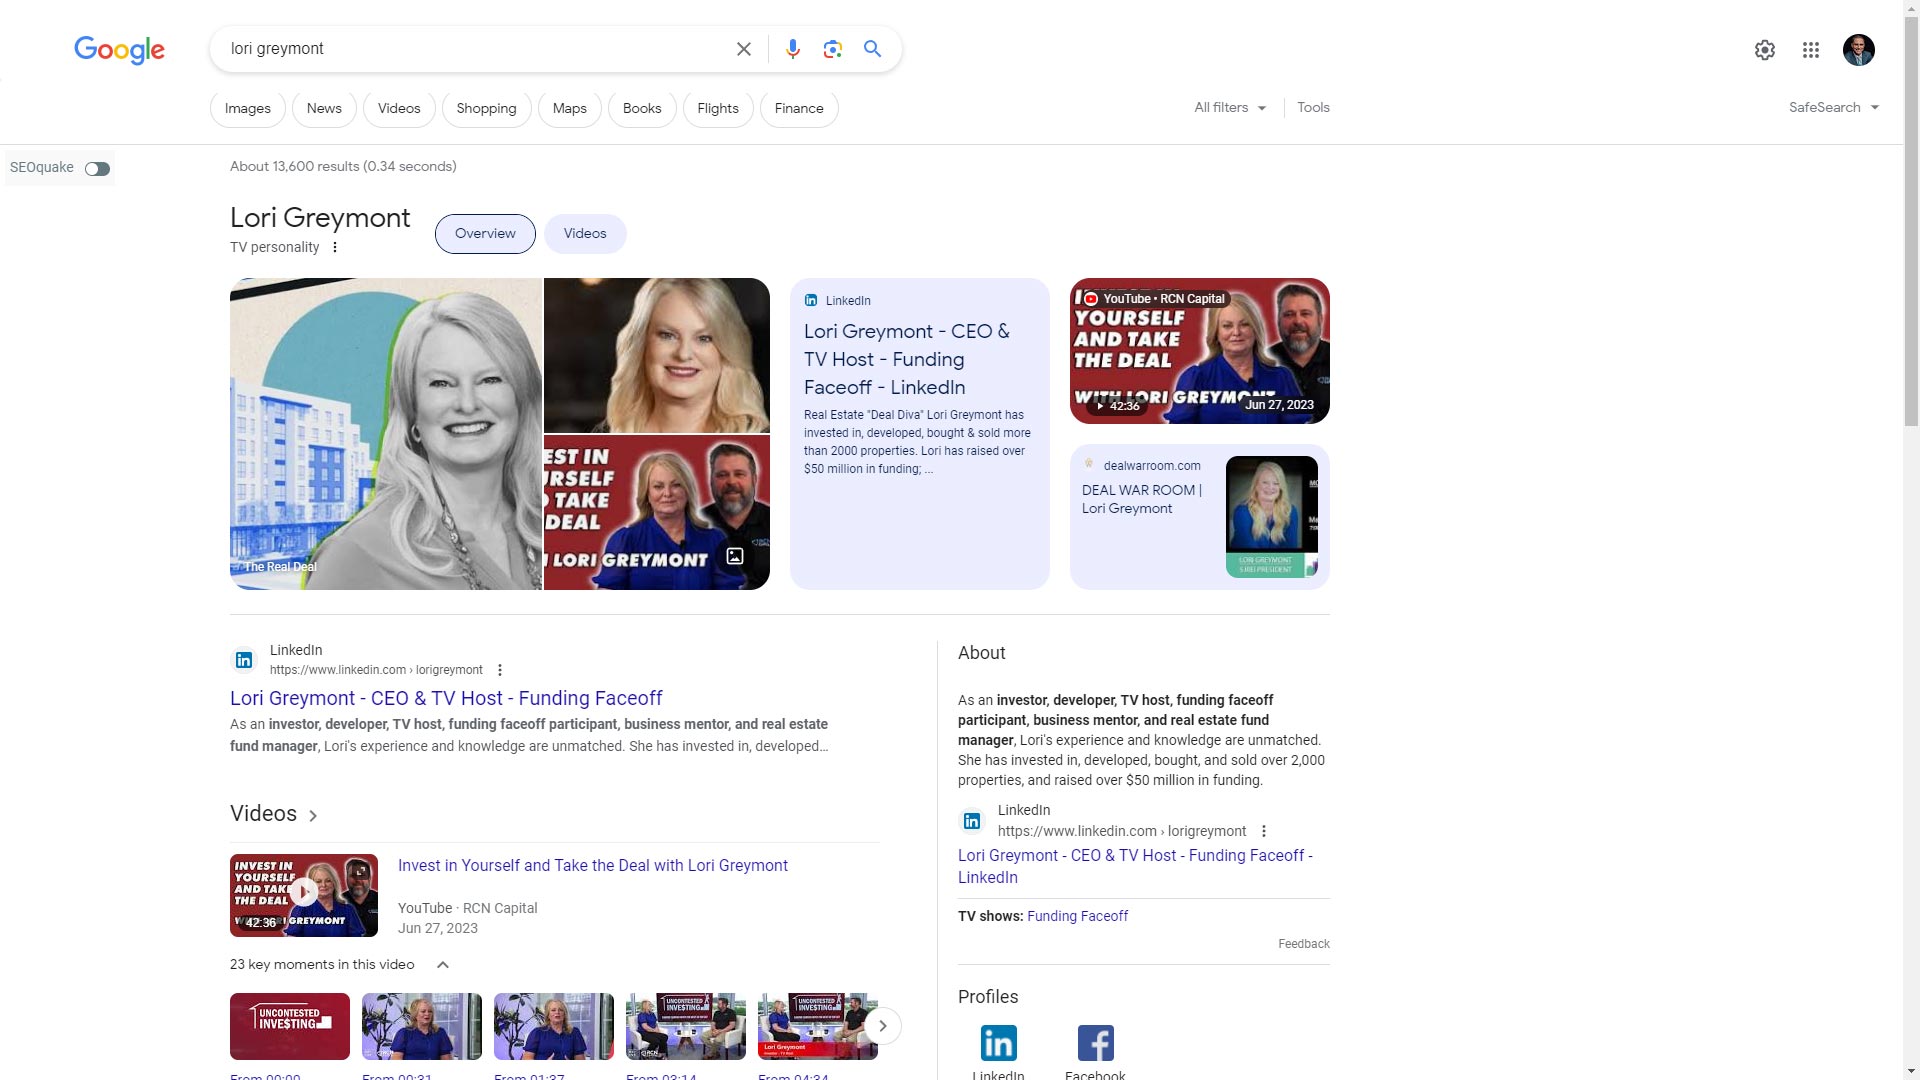The height and width of the screenshot is (1080, 1920).
Task: Open quick settings gear icon
Action: pyautogui.click(x=1764, y=50)
